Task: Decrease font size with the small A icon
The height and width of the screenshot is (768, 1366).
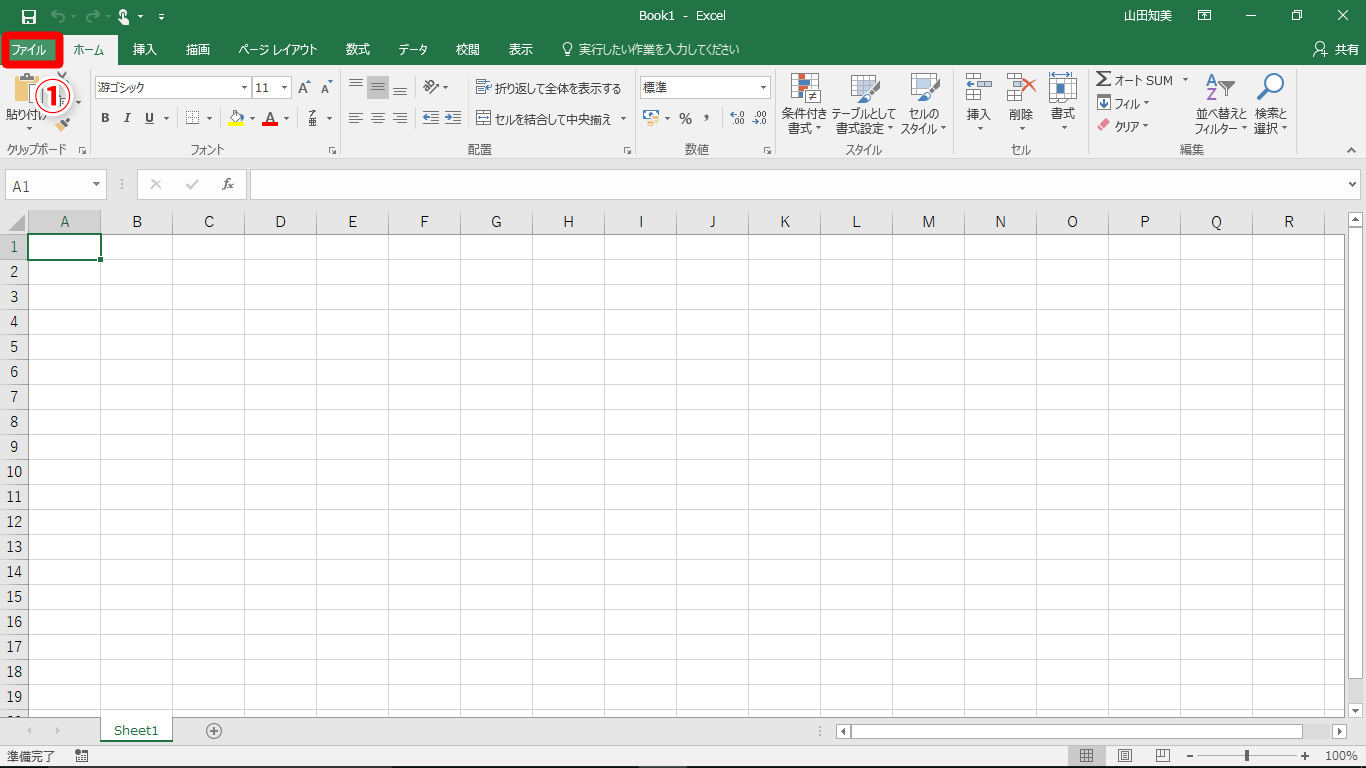Action: [x=326, y=88]
